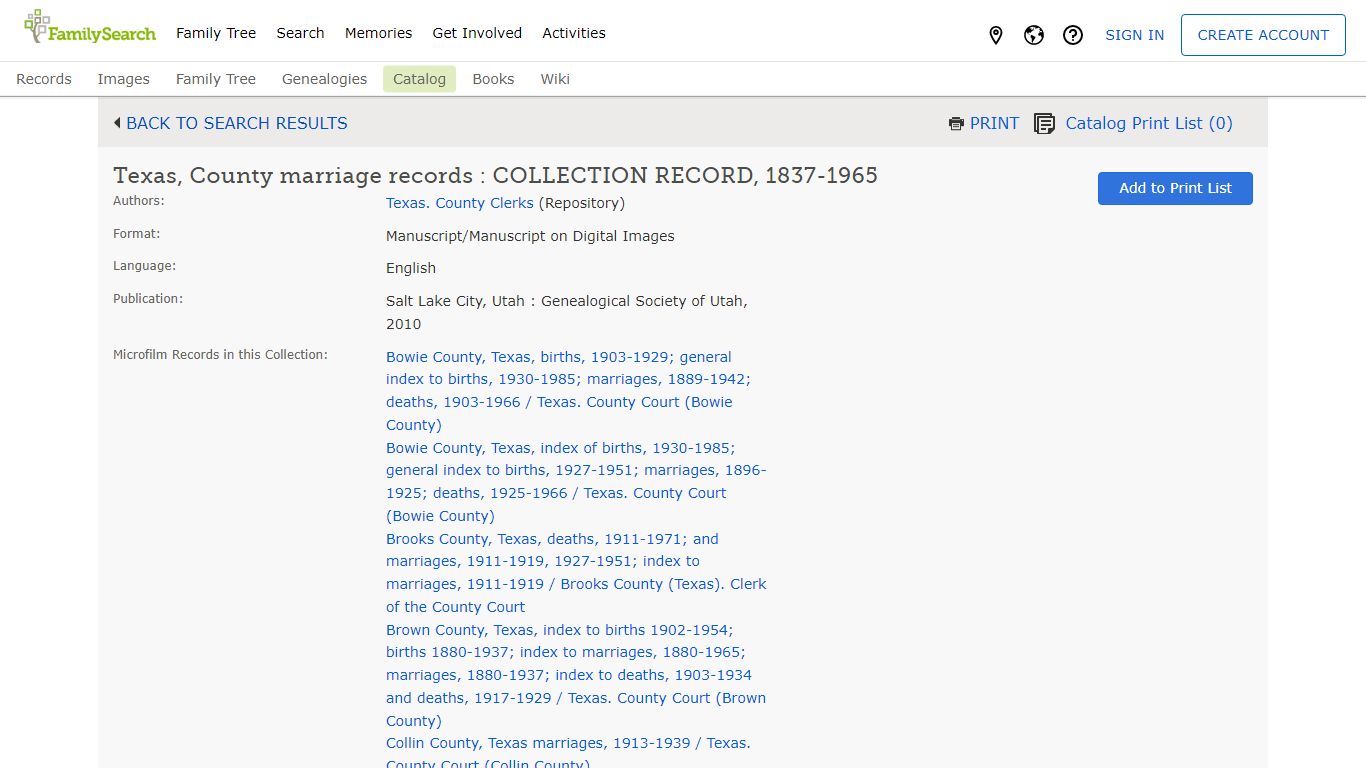Open Catalog Print List (0)
This screenshot has height=768, width=1366.
1149,123
